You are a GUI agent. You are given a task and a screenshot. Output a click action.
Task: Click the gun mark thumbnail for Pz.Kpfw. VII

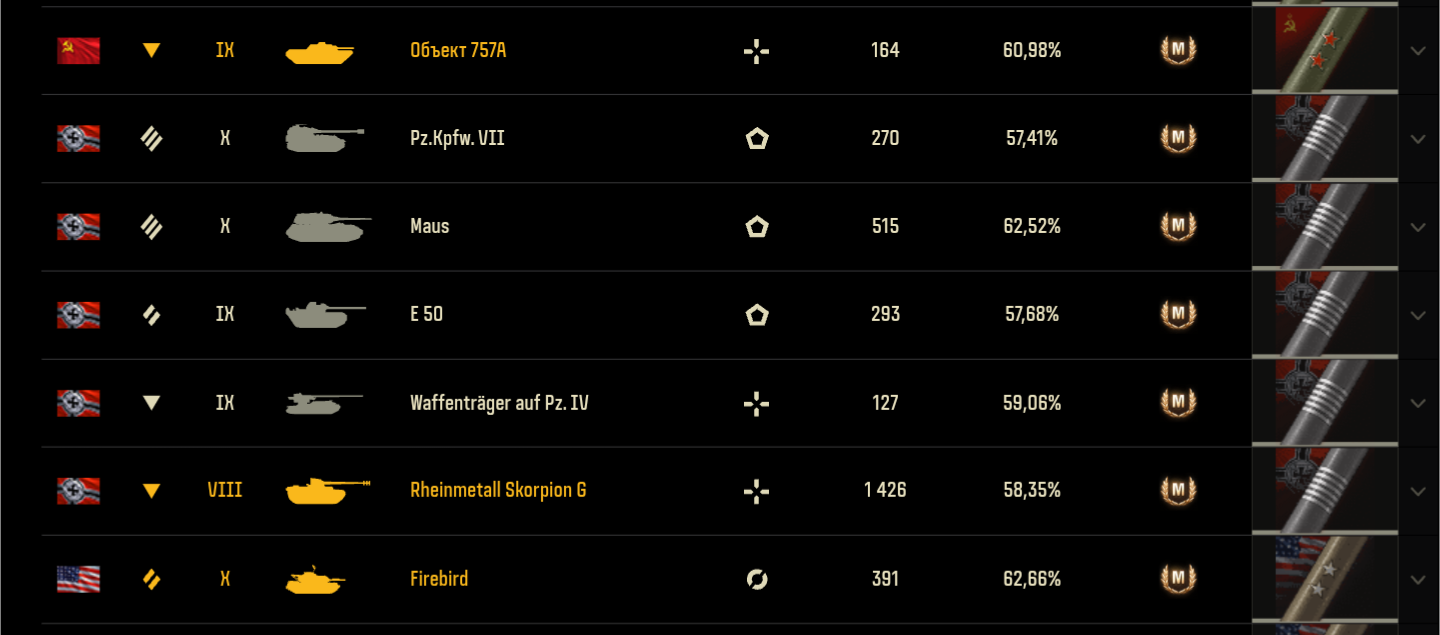coord(1324,139)
